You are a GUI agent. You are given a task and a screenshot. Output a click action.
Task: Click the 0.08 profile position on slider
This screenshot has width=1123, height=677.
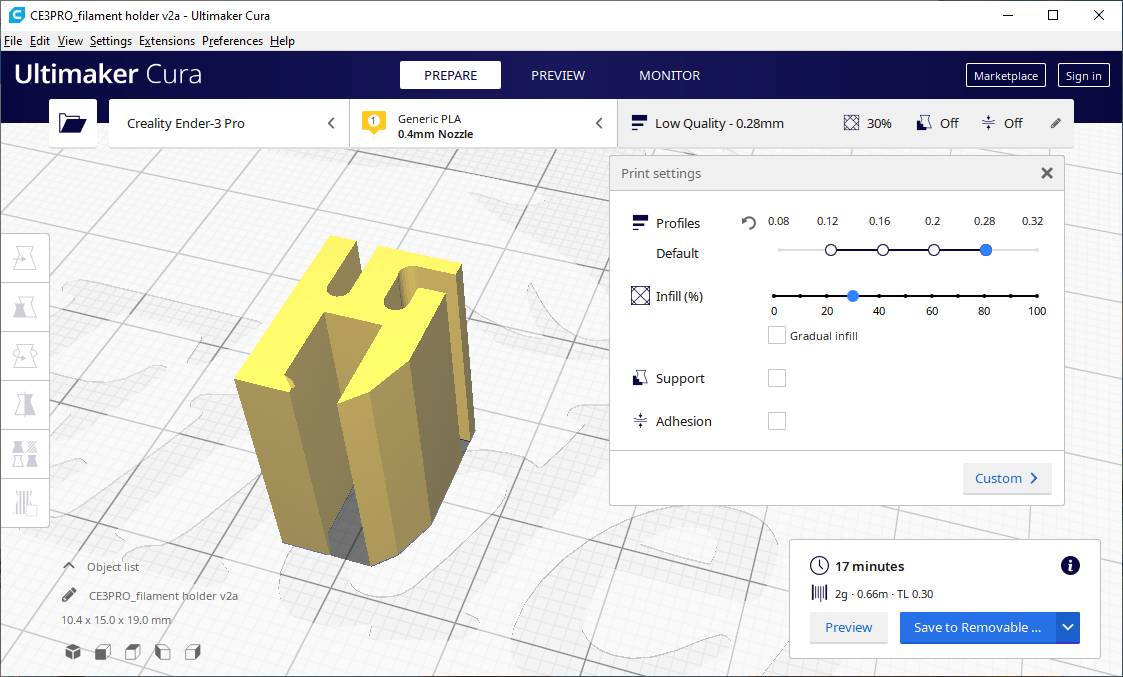[779, 250]
